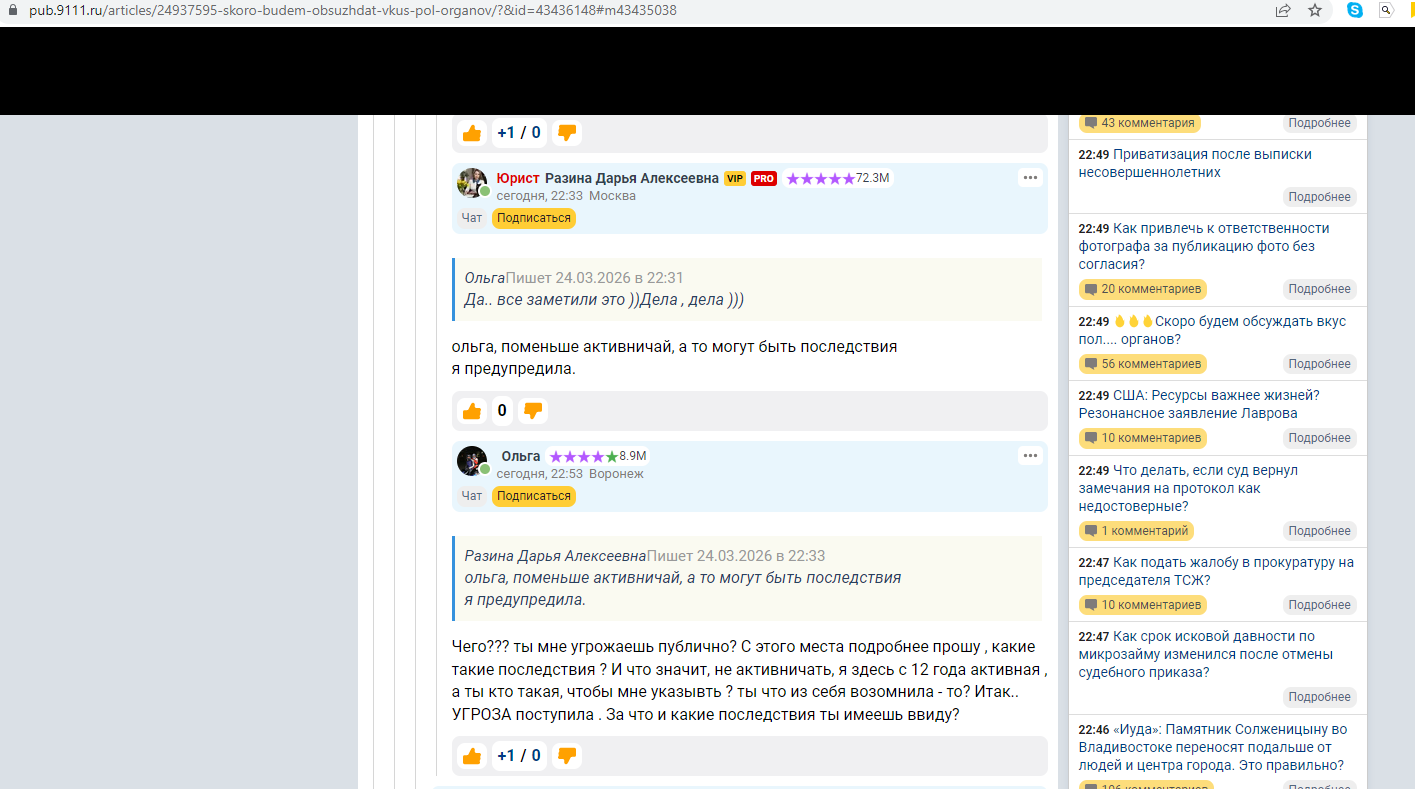This screenshot has height=789, width=1415.
Task: Open the 1 комментарий badge
Action: [1136, 531]
